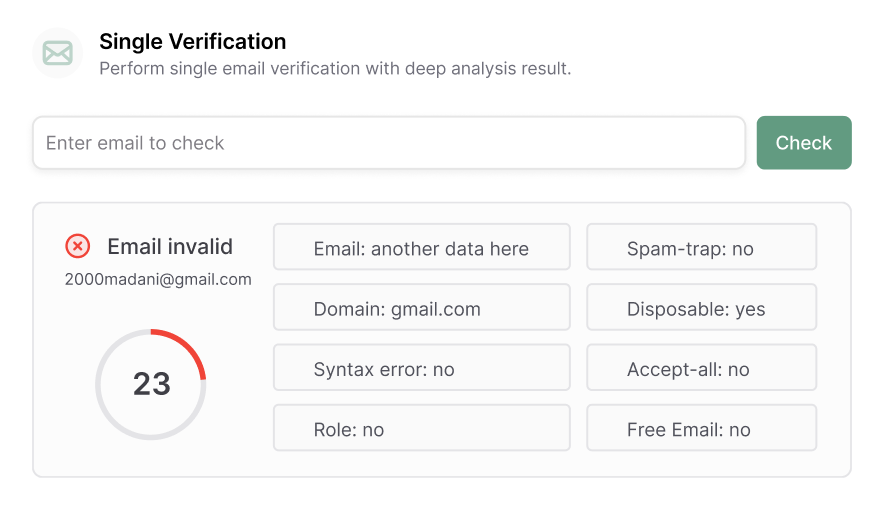884x505 pixels.
Task: Click the number 23 in the score
Action: coord(152,384)
